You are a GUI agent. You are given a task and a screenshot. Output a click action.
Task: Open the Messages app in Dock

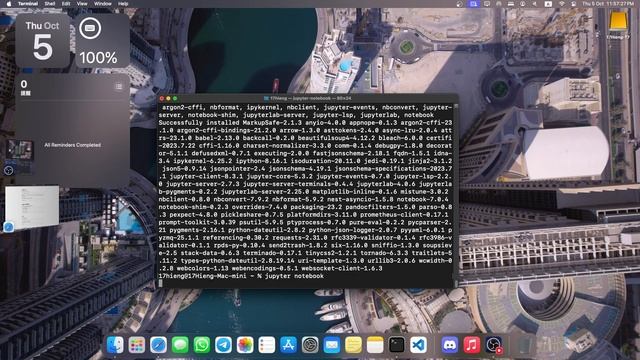pyautogui.click(x=180, y=345)
